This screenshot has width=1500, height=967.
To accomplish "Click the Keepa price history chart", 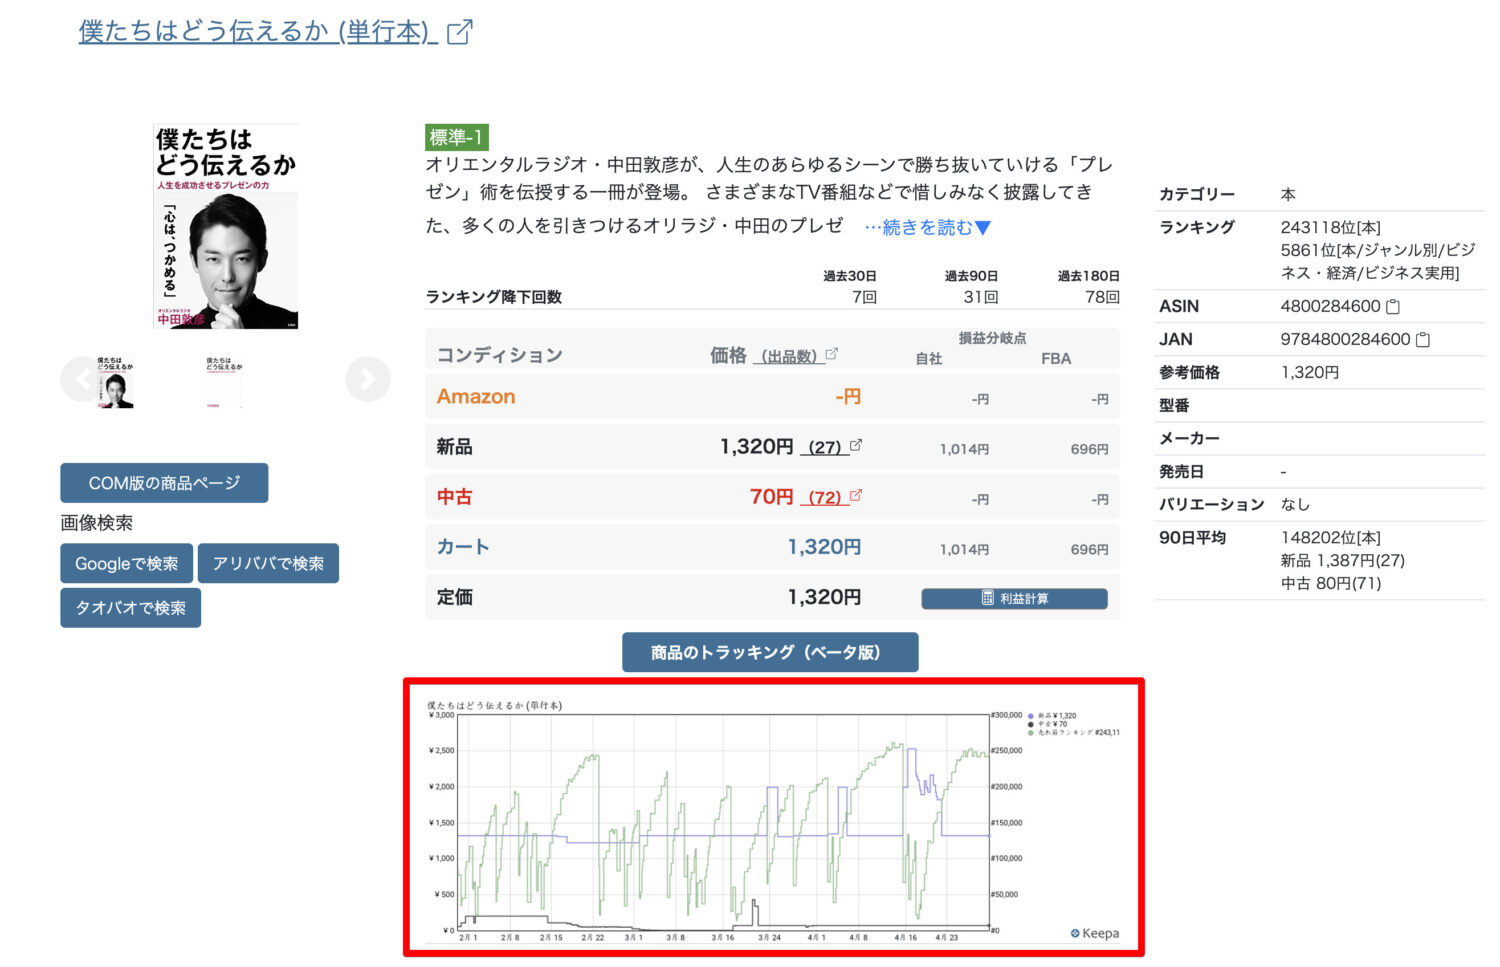I will (x=773, y=818).
